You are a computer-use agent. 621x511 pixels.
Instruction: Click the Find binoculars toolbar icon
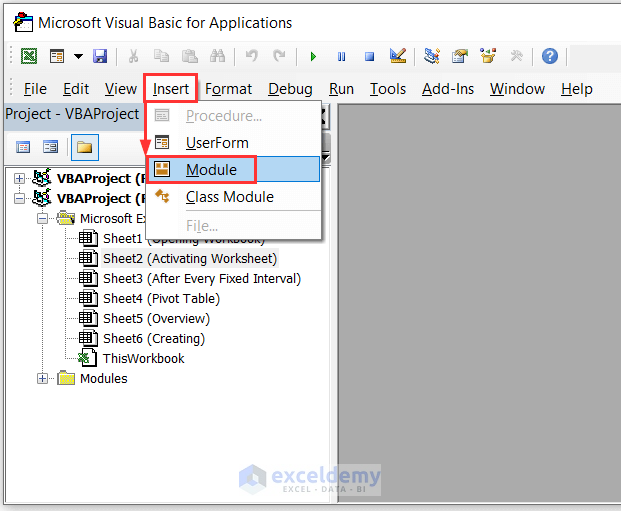click(217, 56)
